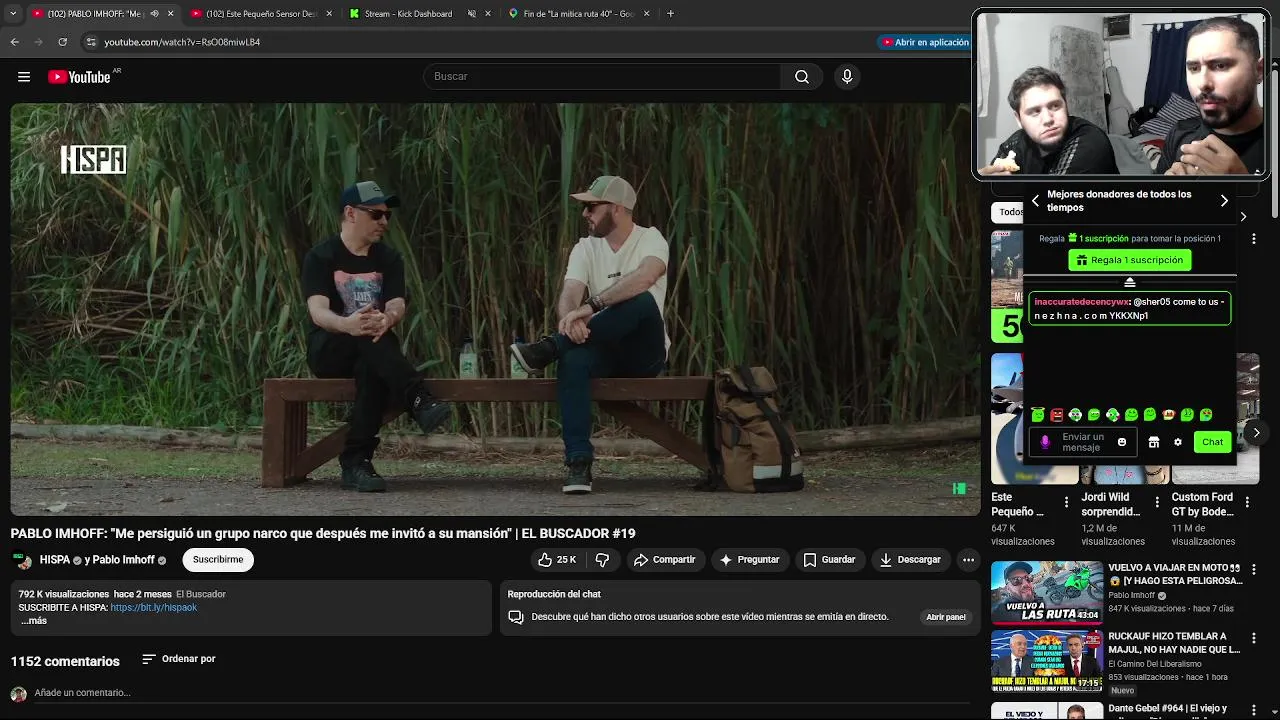
Task: Select the Todos filter chip
Action: click(1008, 212)
